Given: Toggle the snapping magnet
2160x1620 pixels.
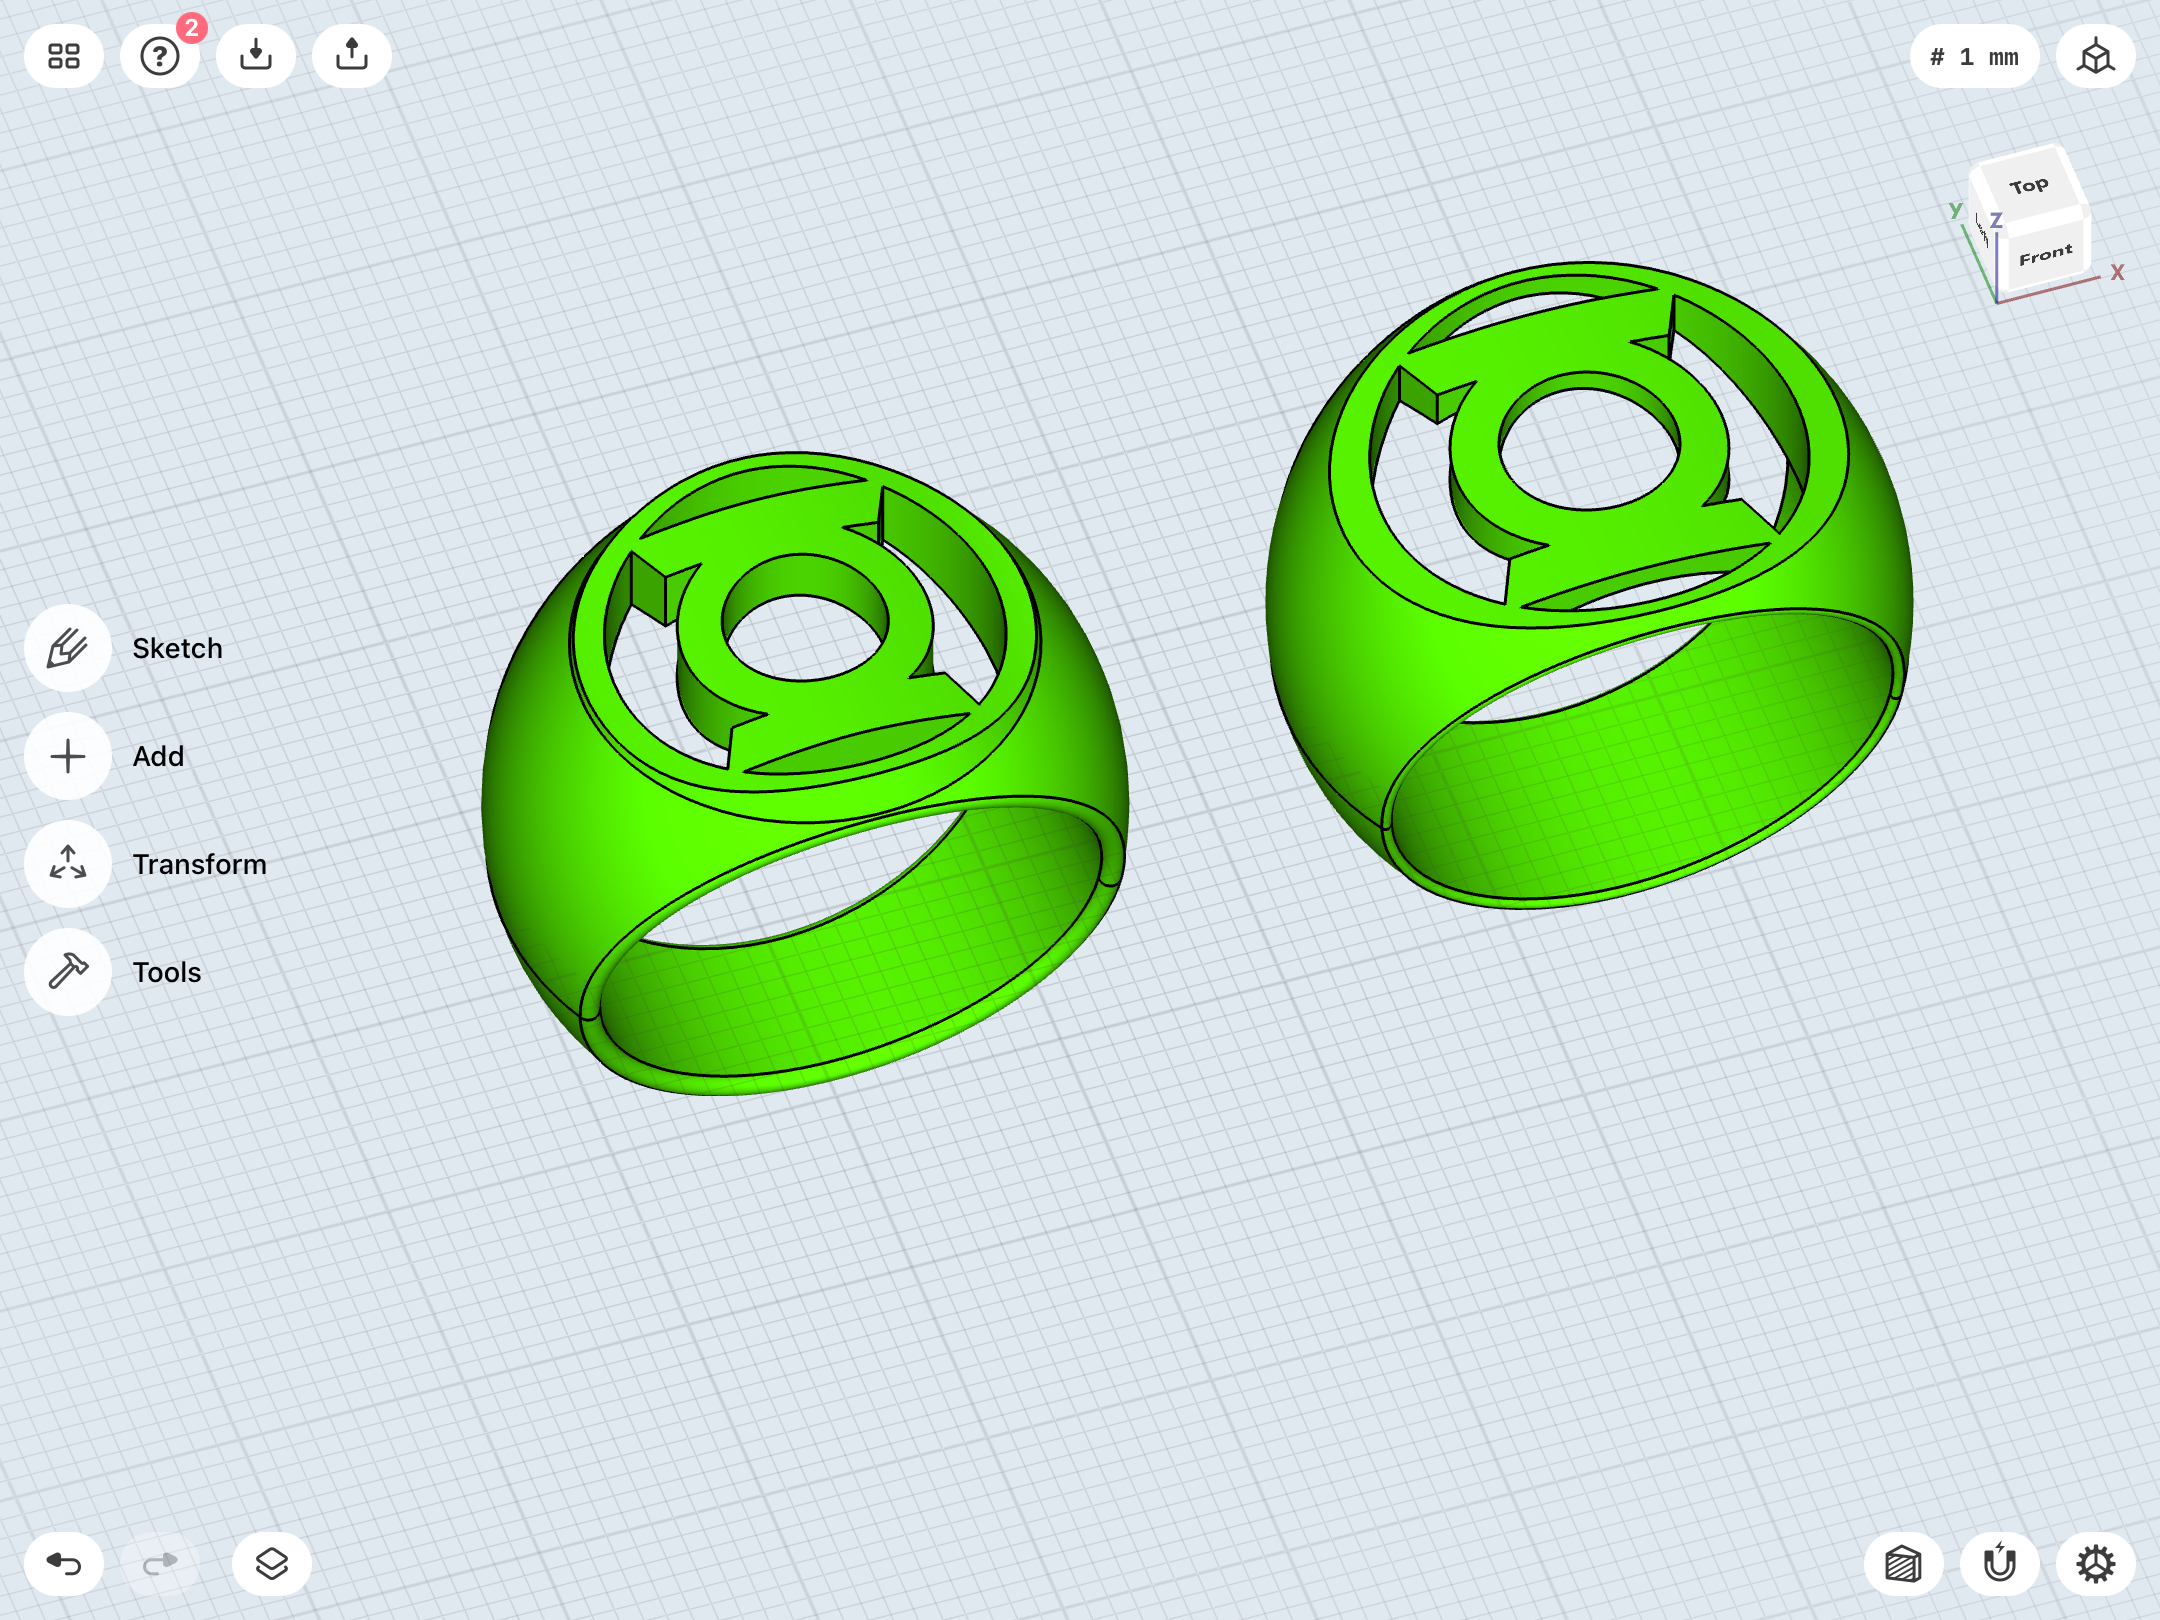Looking at the screenshot, I should (2000, 1564).
